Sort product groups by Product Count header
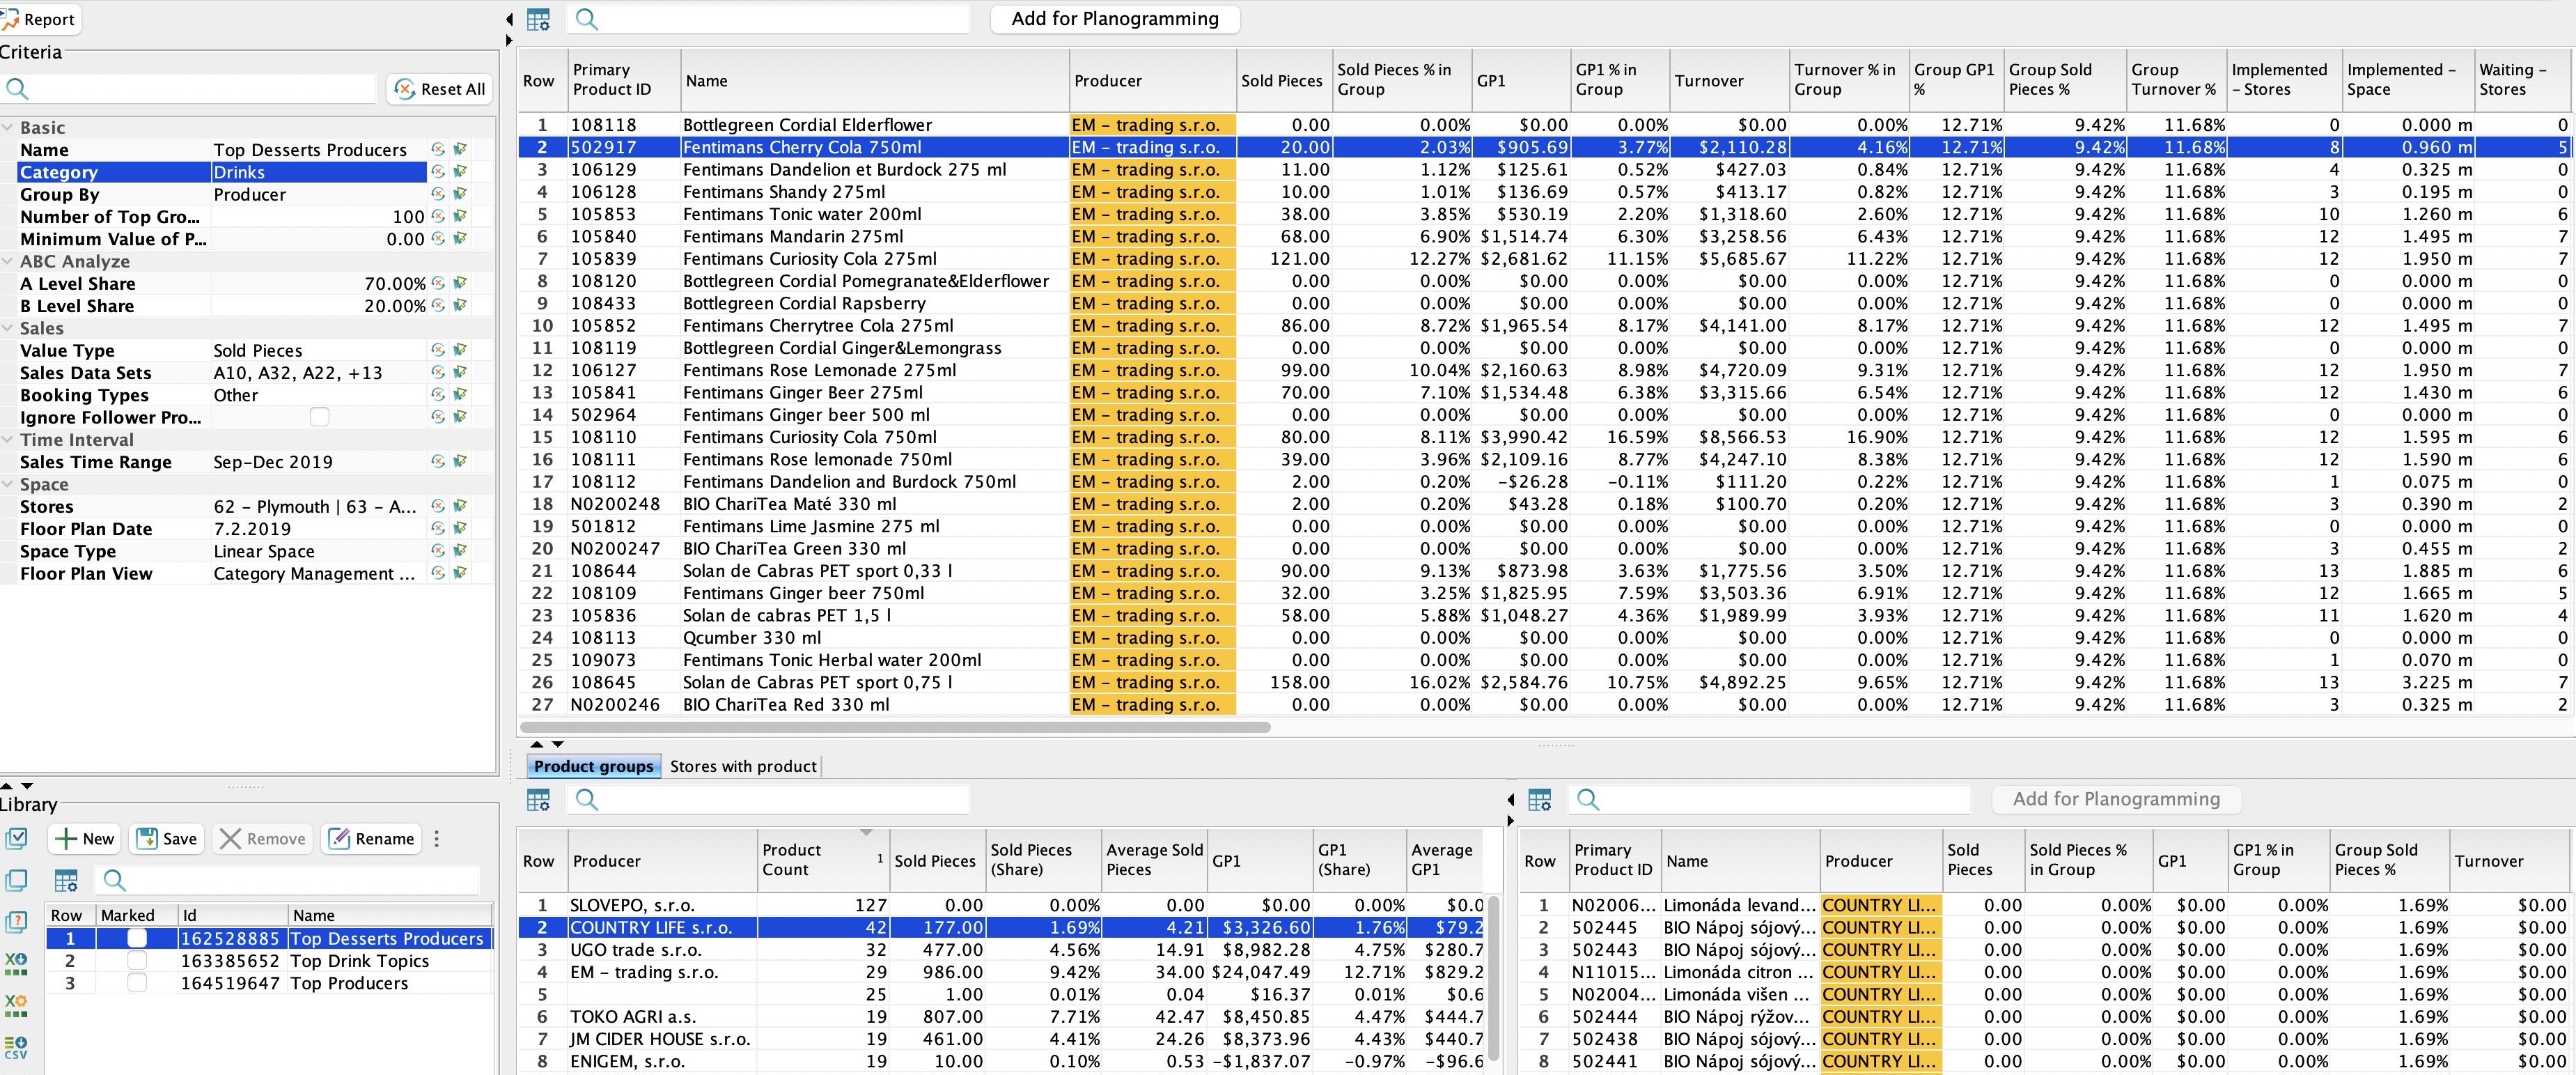This screenshot has width=2576, height=1075. click(822, 860)
